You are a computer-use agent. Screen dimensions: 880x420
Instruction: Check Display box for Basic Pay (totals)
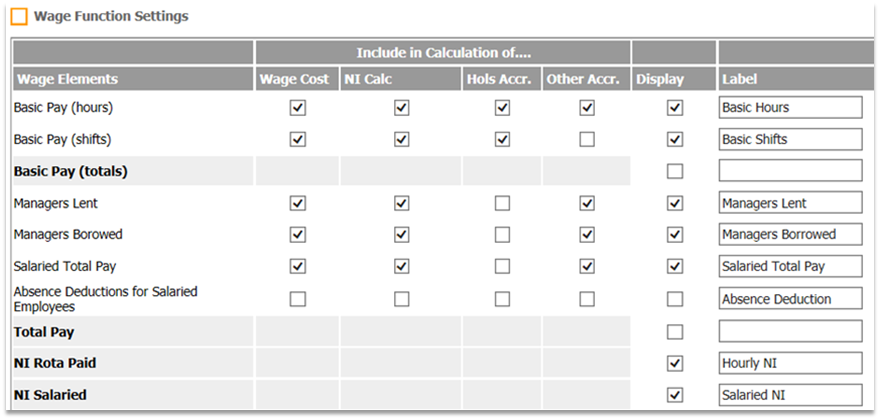point(675,171)
